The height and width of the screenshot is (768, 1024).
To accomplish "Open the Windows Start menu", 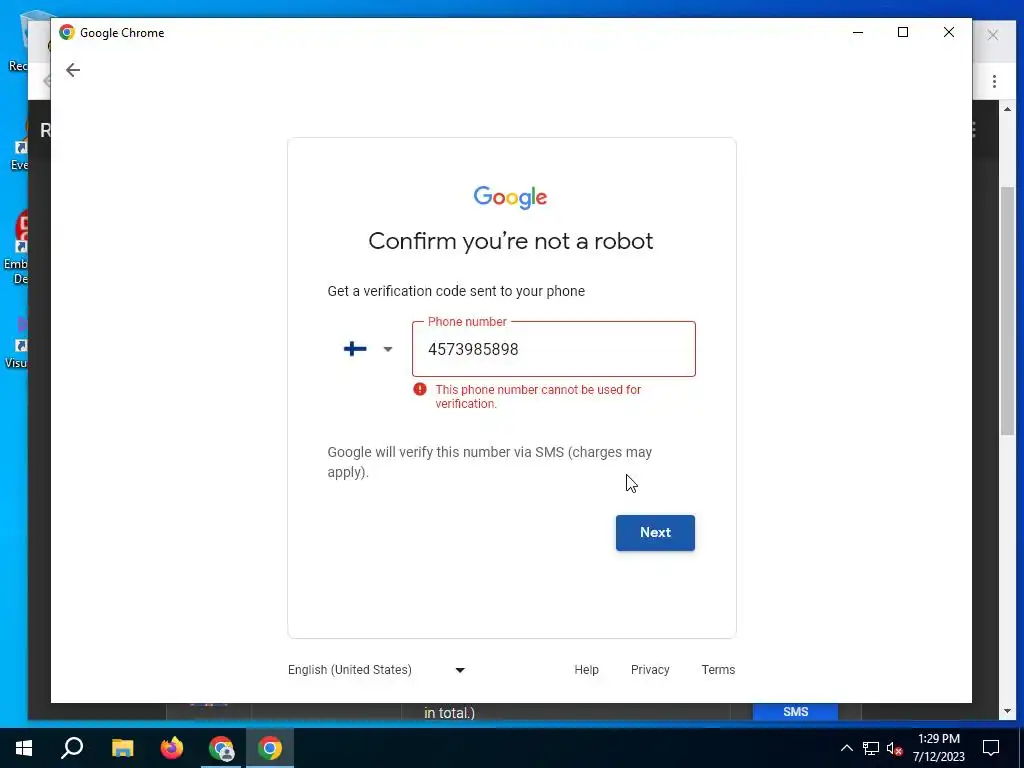I will (x=24, y=748).
